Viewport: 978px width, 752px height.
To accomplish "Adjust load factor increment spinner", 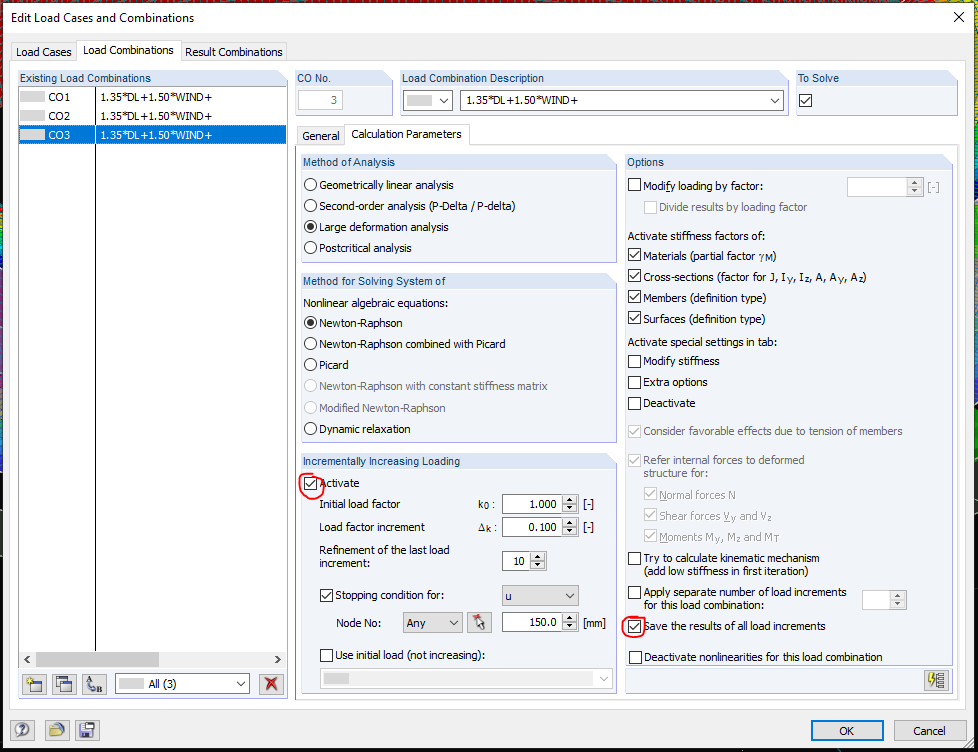I will [569, 528].
